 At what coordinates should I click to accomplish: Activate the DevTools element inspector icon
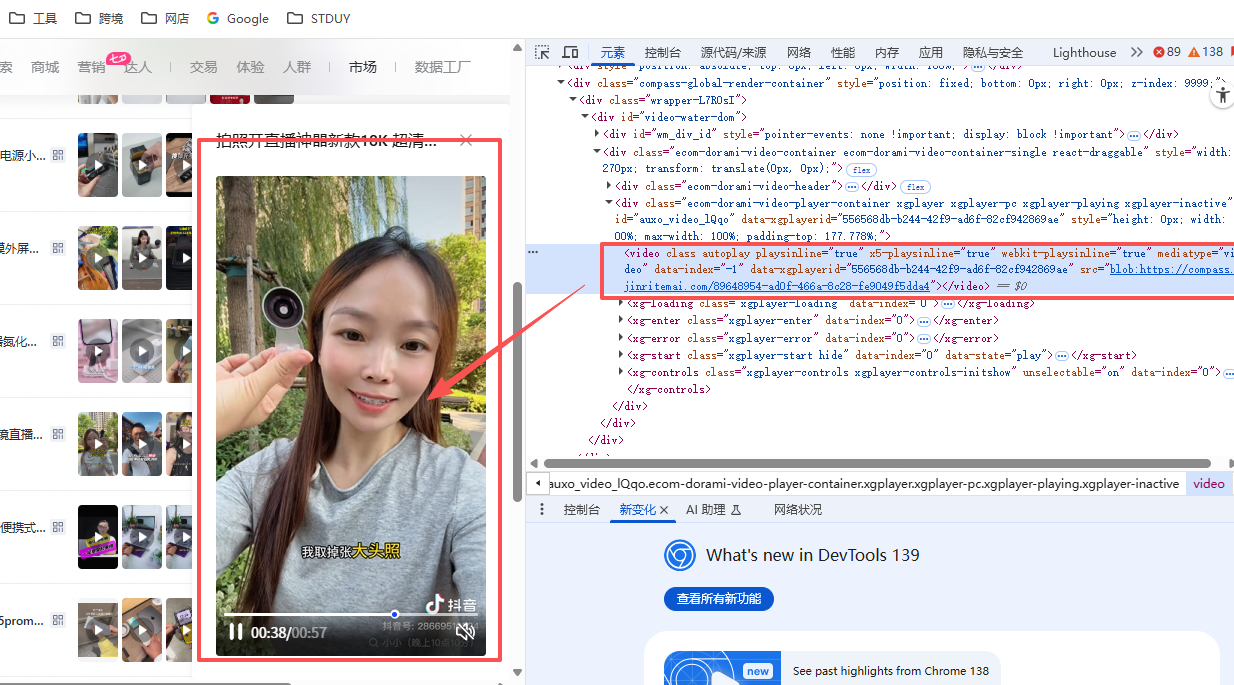coord(542,52)
